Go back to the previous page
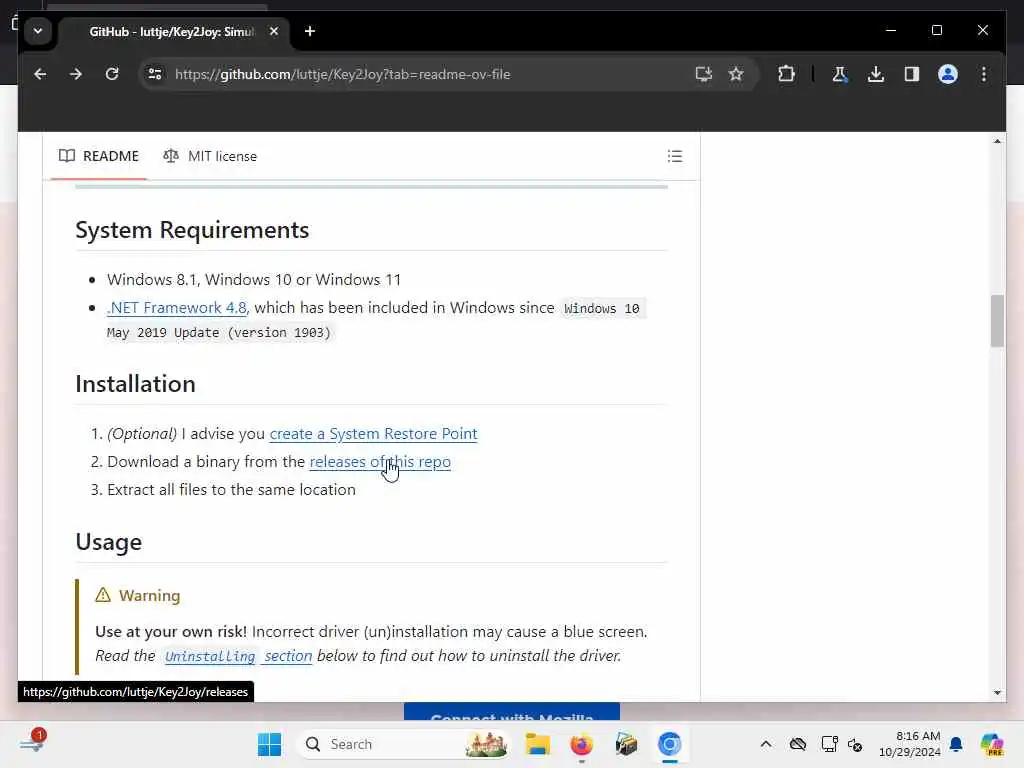1024x768 pixels. click(40, 74)
